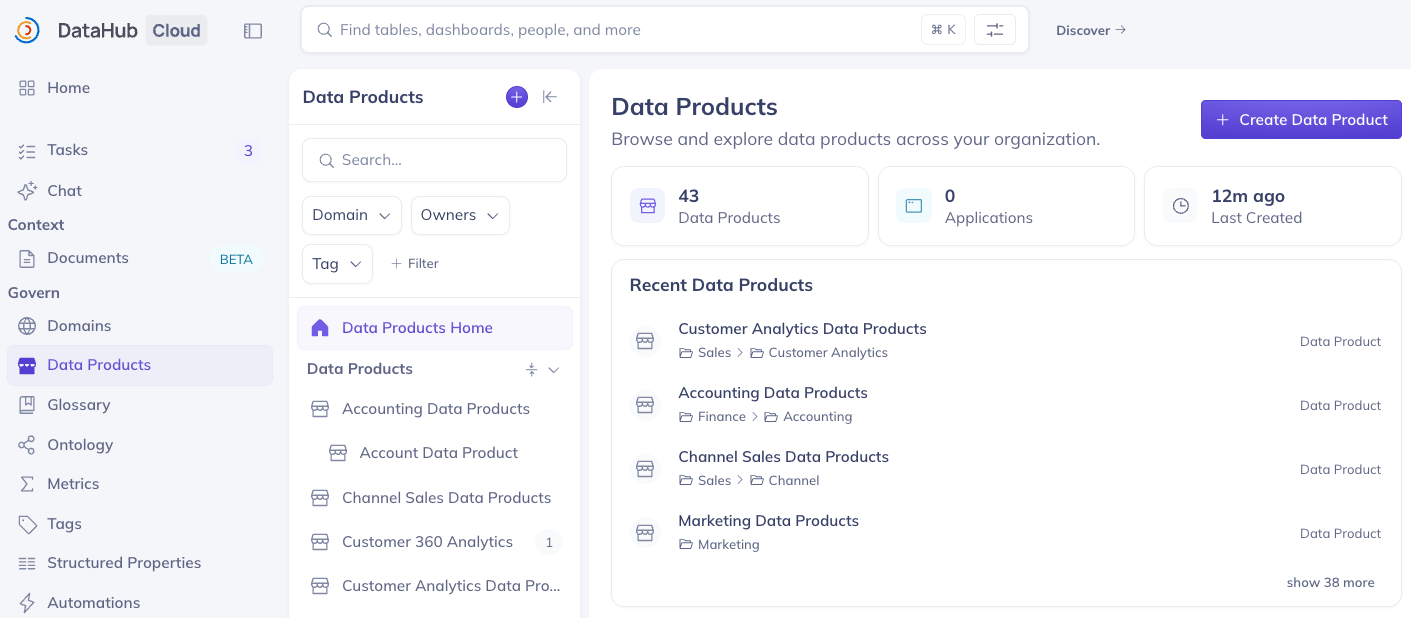Select Data Products in the left navigation
This screenshot has width=1411, height=618.
click(140, 366)
